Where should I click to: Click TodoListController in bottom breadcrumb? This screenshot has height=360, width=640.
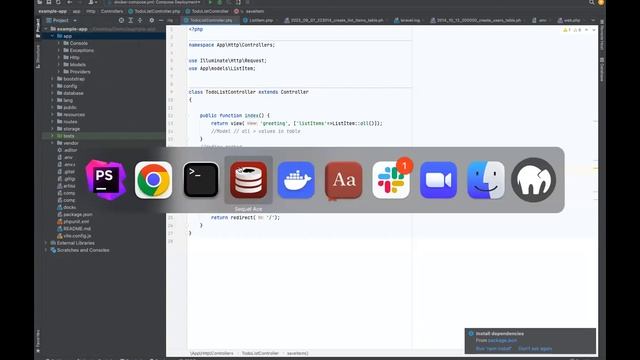[x=260, y=353]
